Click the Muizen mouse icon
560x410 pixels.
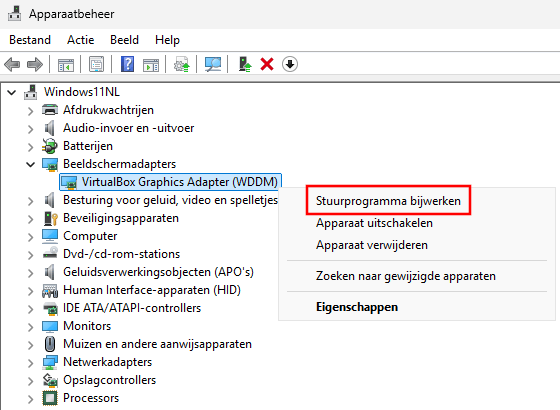point(50,344)
